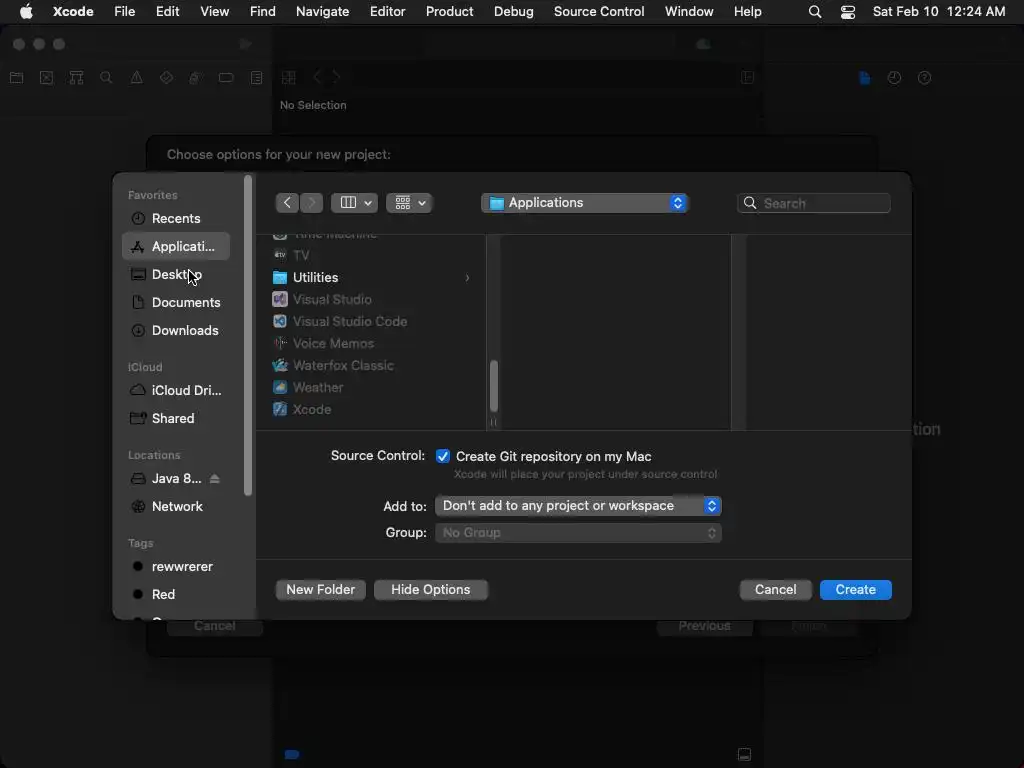The image size is (1024, 768).
Task: Open Control Center in menu bar
Action: pos(848,12)
